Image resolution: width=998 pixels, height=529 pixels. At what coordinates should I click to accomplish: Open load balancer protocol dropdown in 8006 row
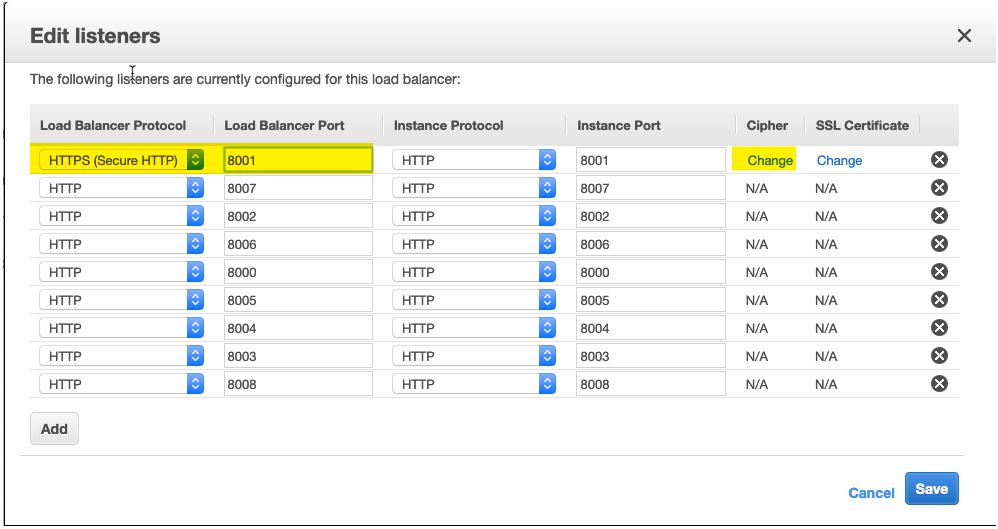tap(121, 244)
